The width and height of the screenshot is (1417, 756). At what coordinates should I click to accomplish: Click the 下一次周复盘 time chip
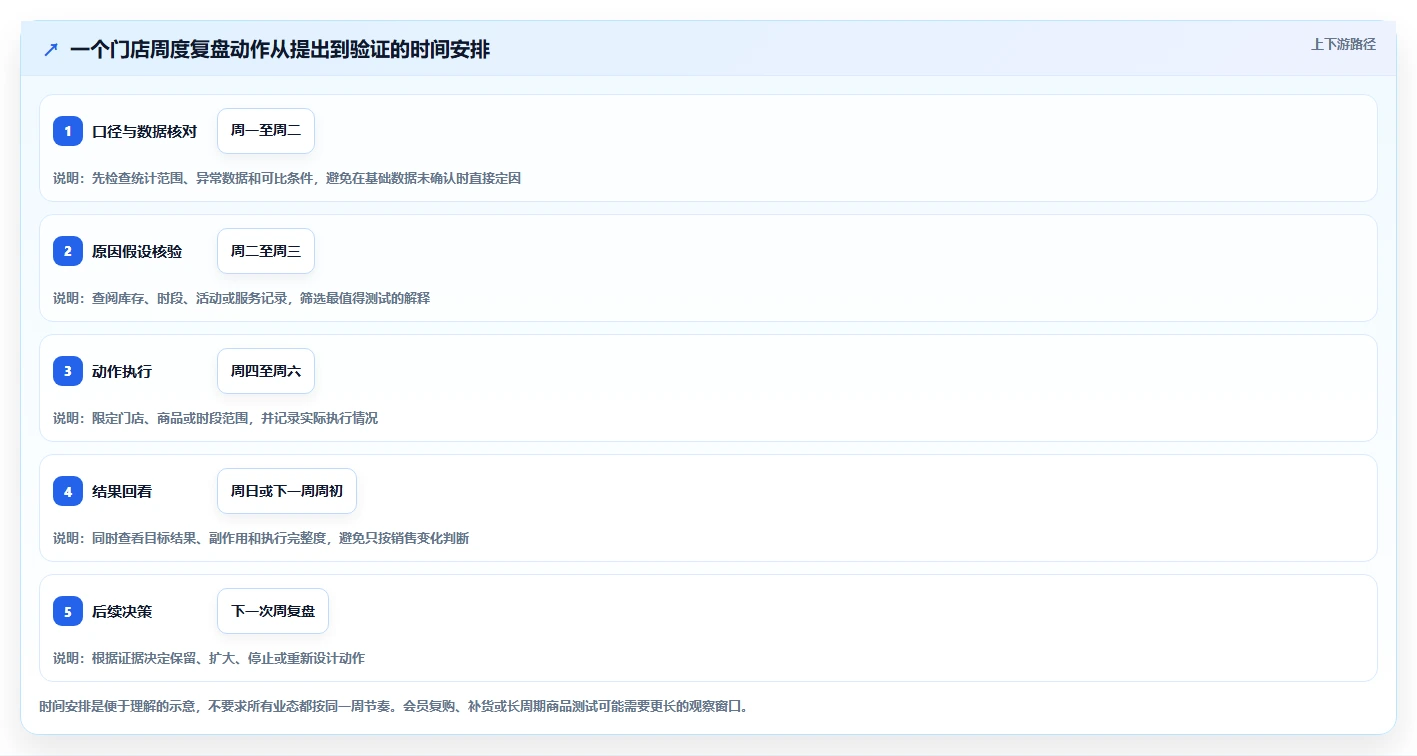[273, 611]
